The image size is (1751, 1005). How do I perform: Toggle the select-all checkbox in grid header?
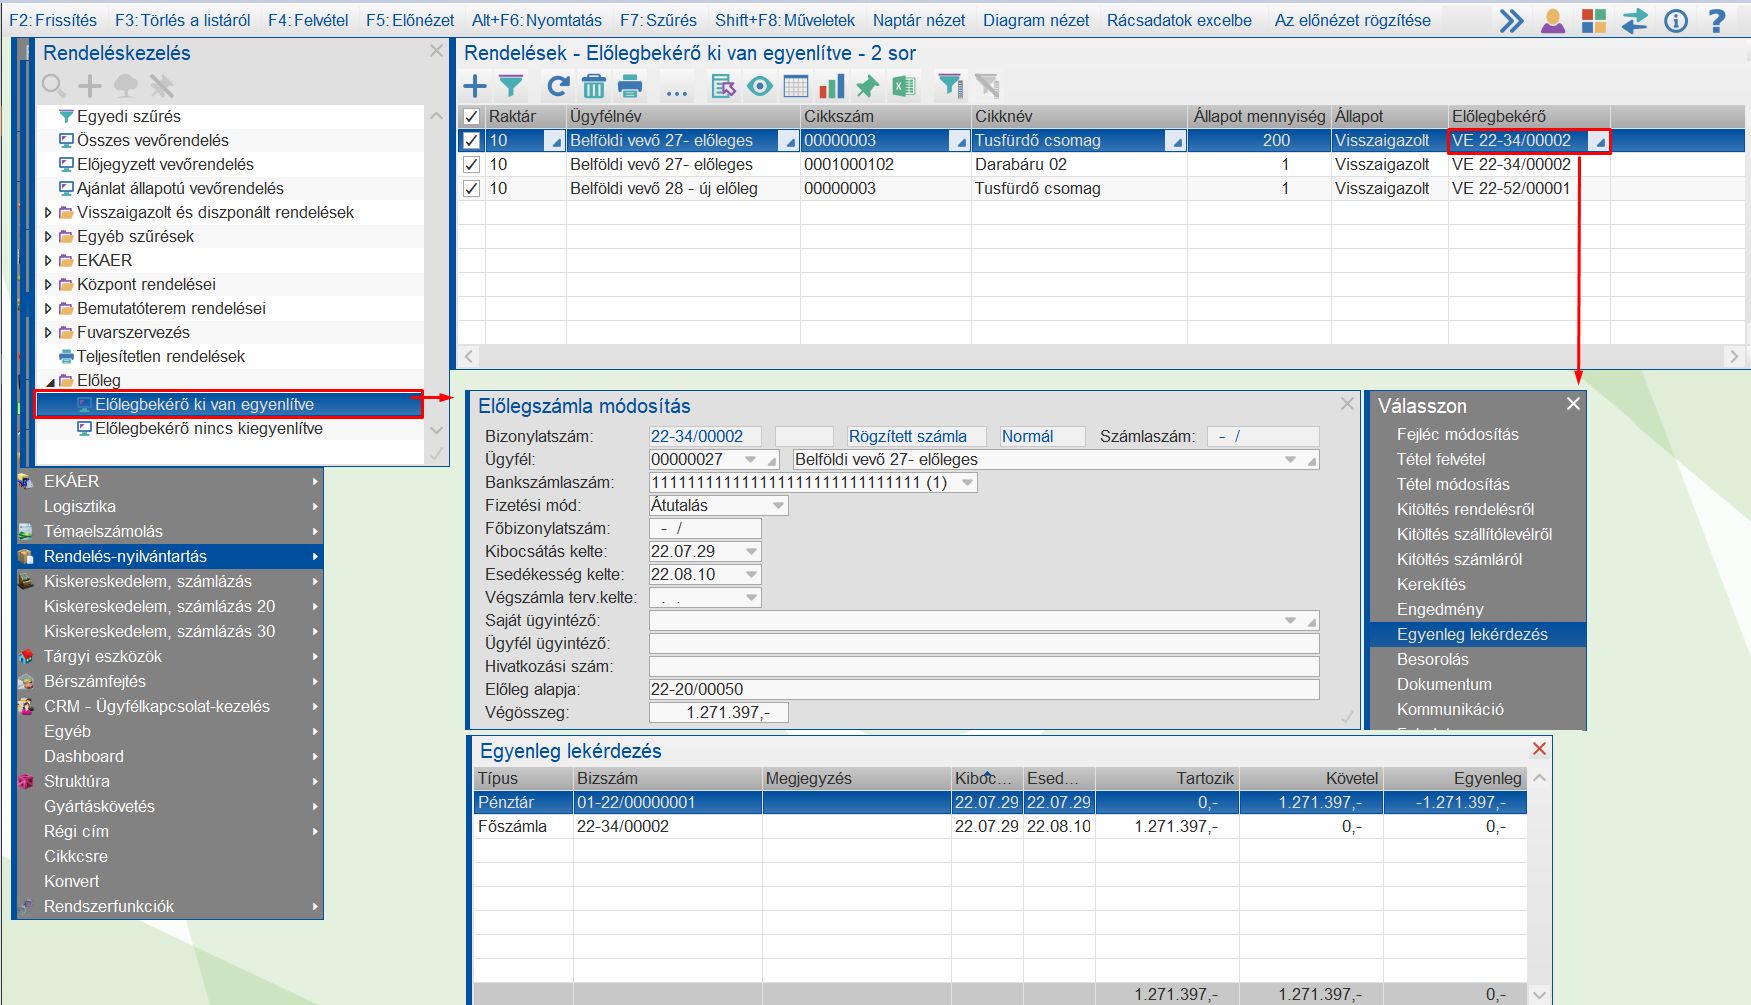coord(472,117)
